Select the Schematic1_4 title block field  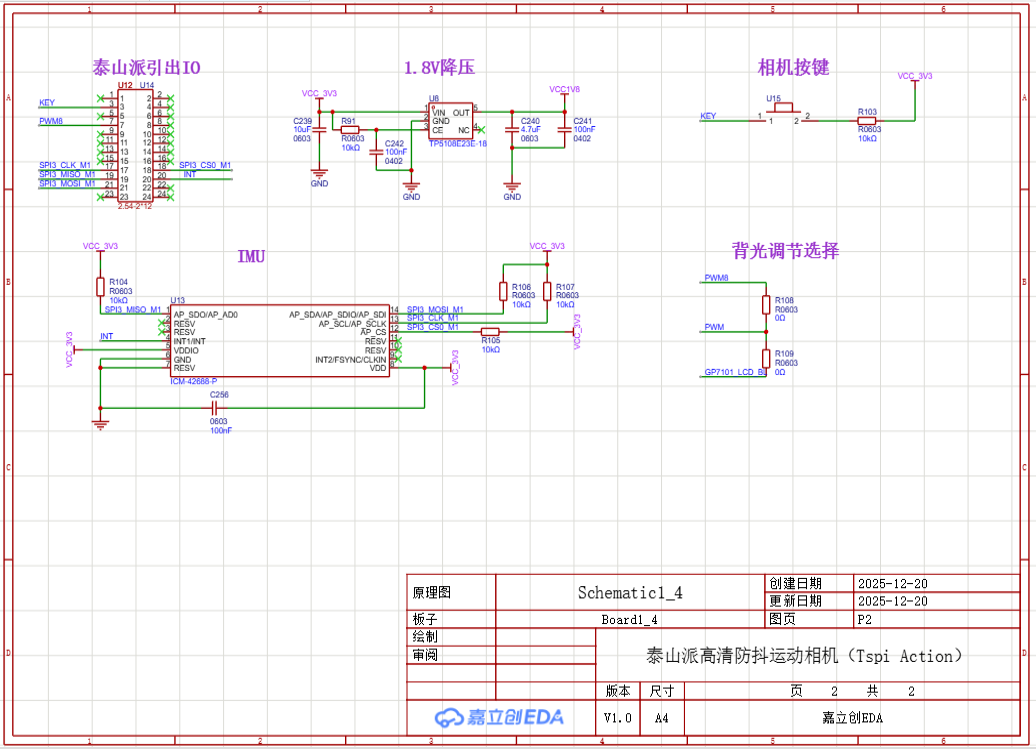[629, 592]
